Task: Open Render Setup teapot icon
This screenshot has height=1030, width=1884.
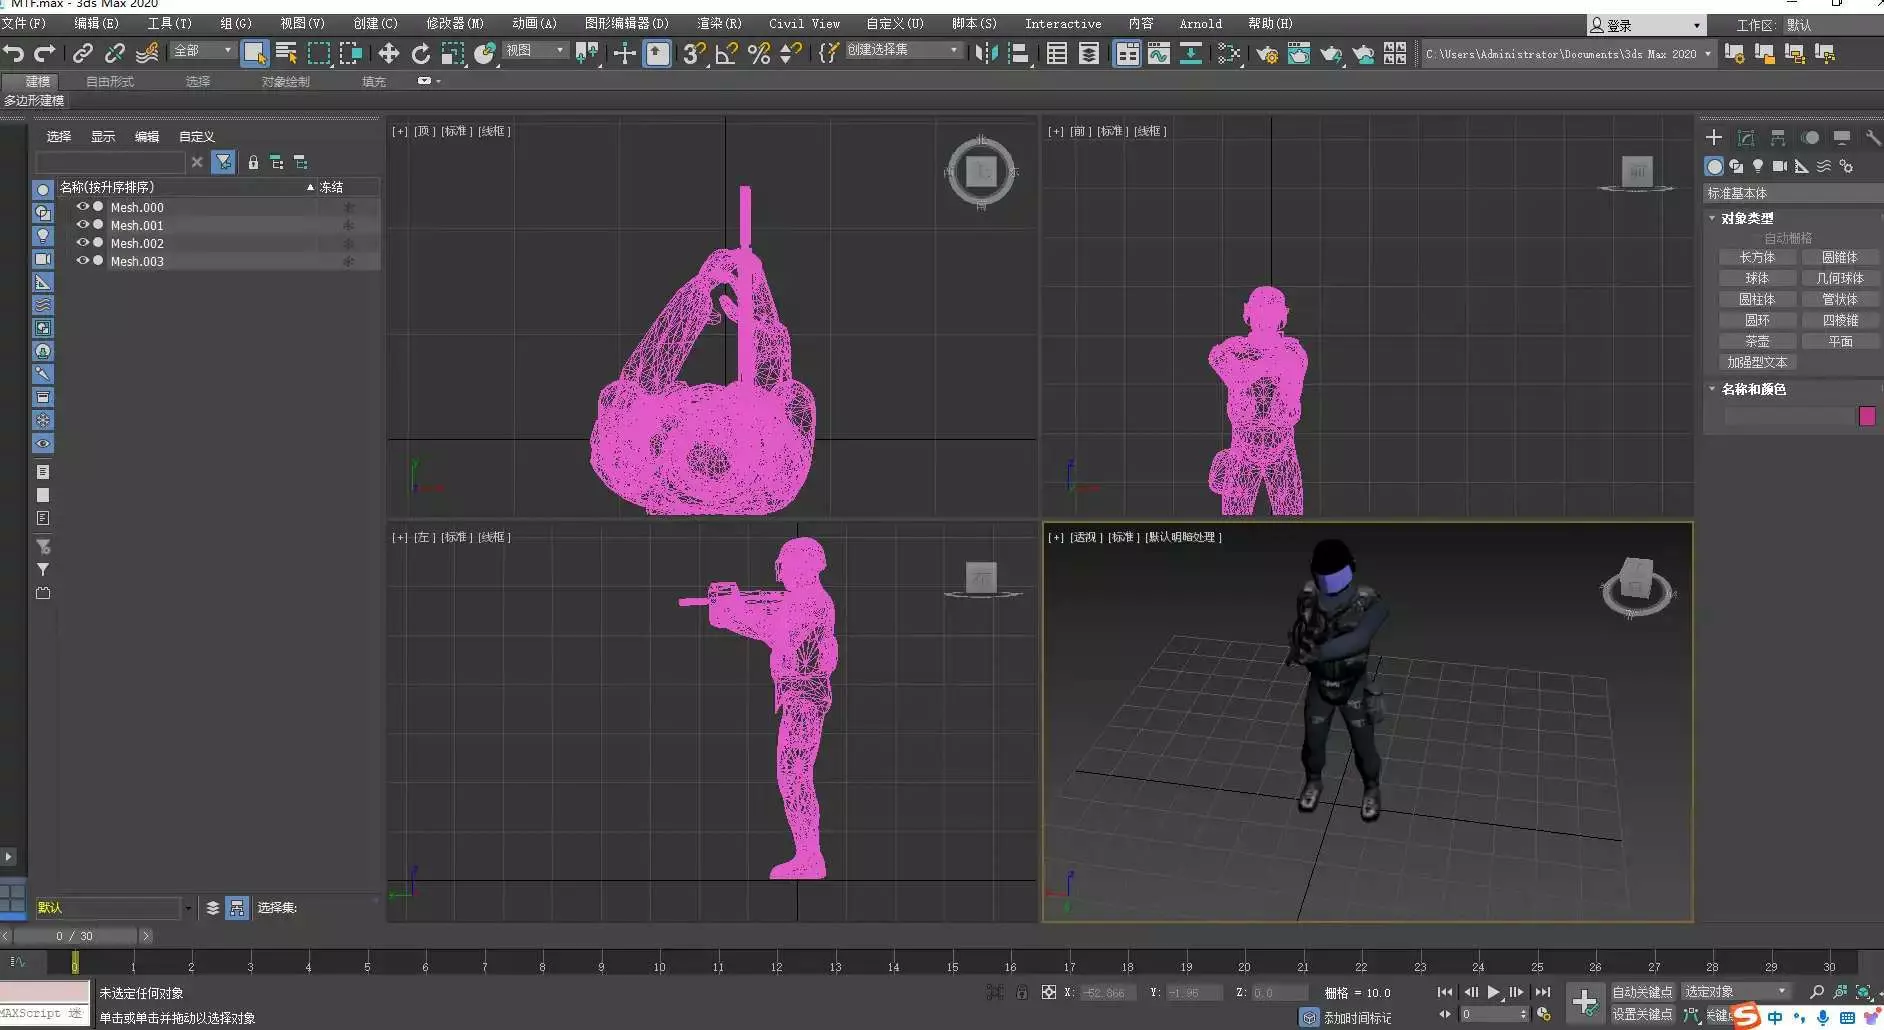Action: point(1267,54)
